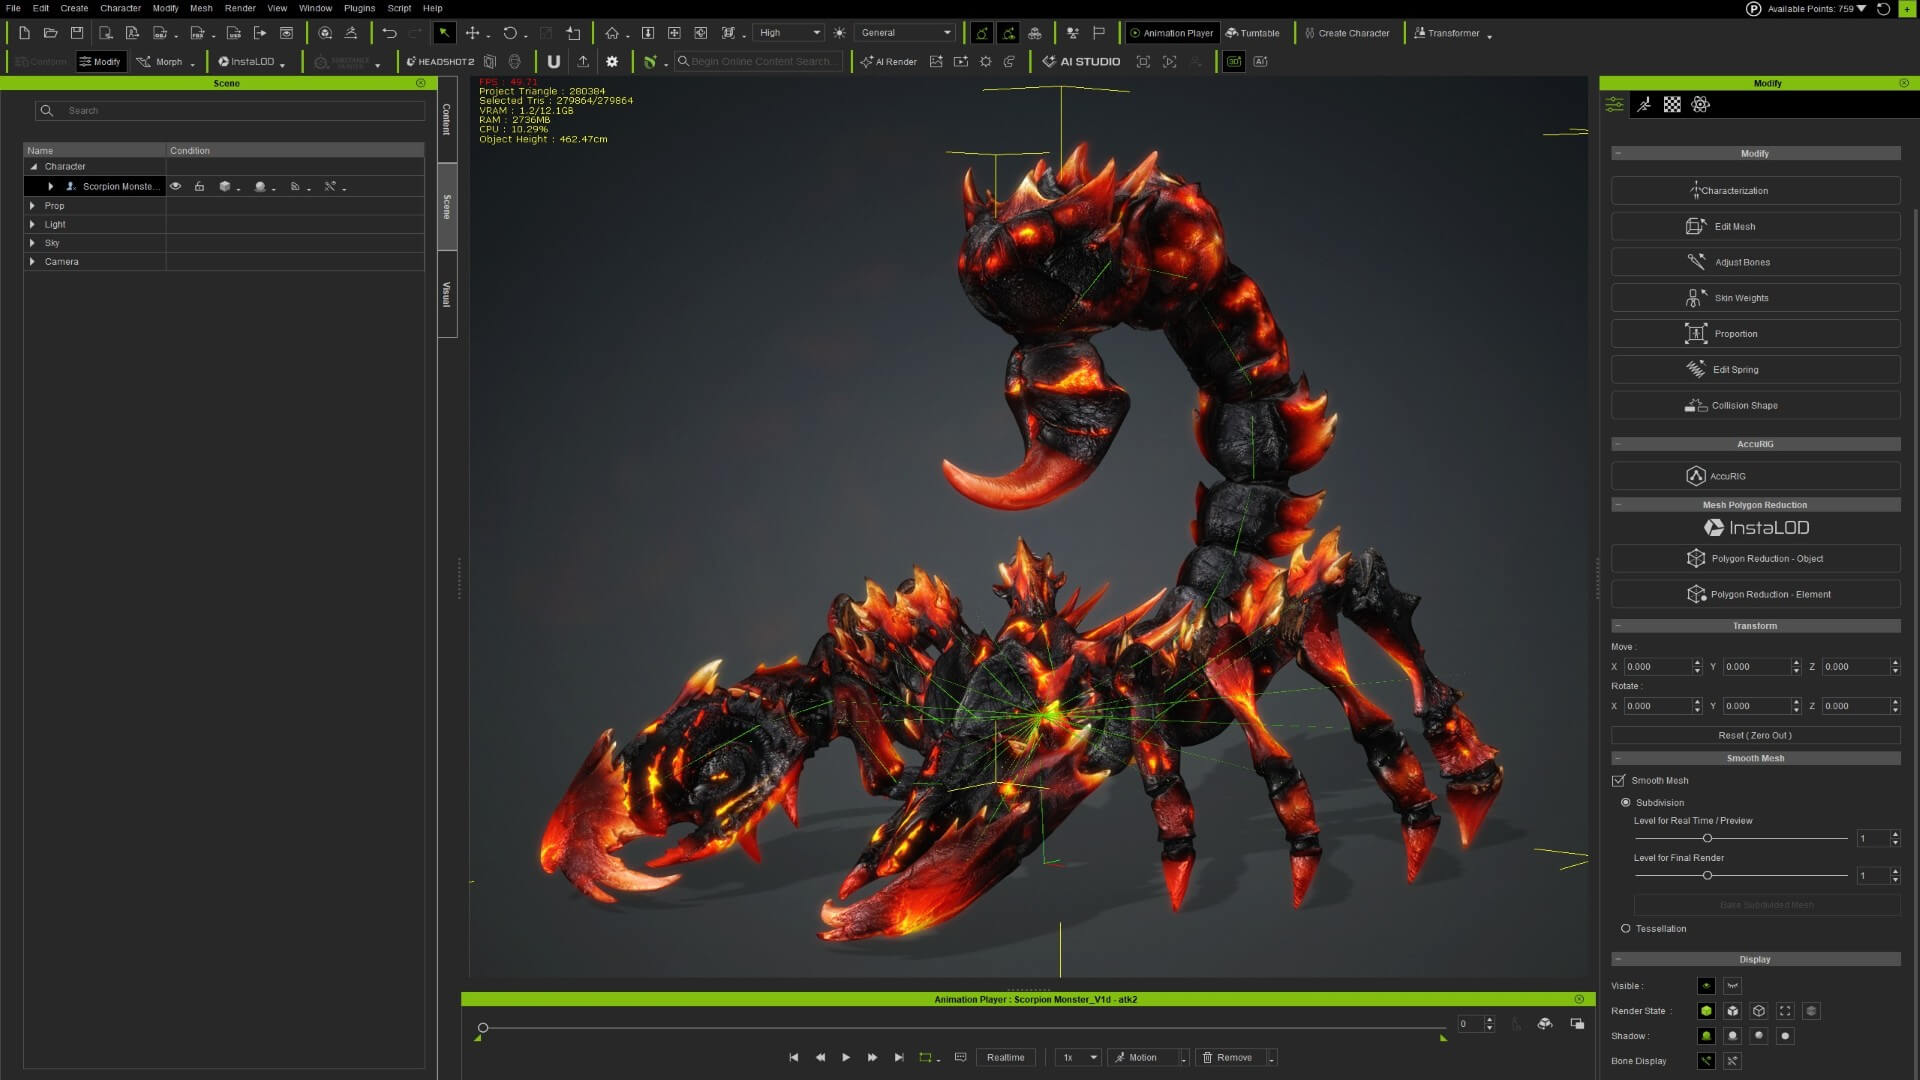
Task: Click the Home camera view icon
Action: point(612,33)
